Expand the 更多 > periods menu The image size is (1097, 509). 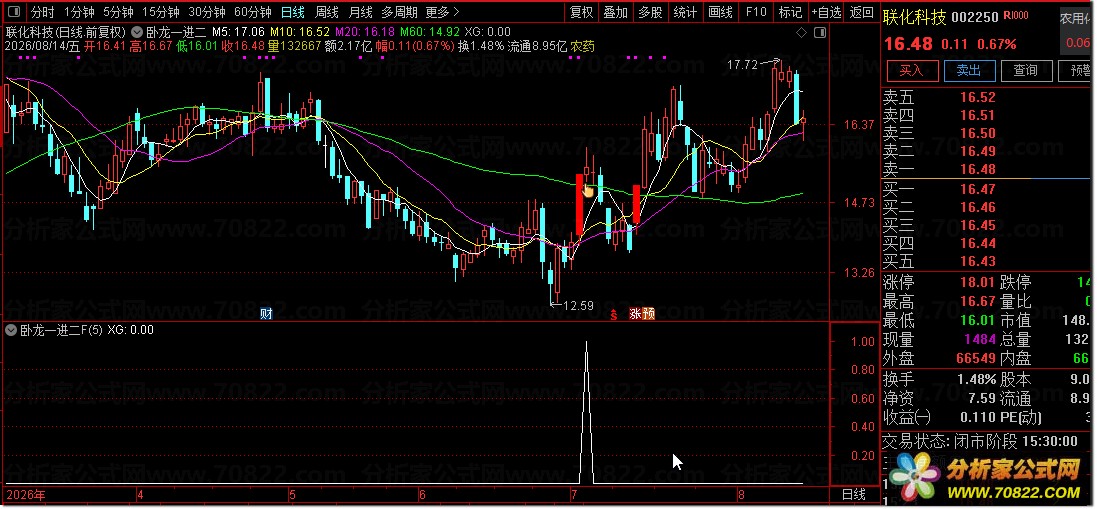[x=442, y=12]
